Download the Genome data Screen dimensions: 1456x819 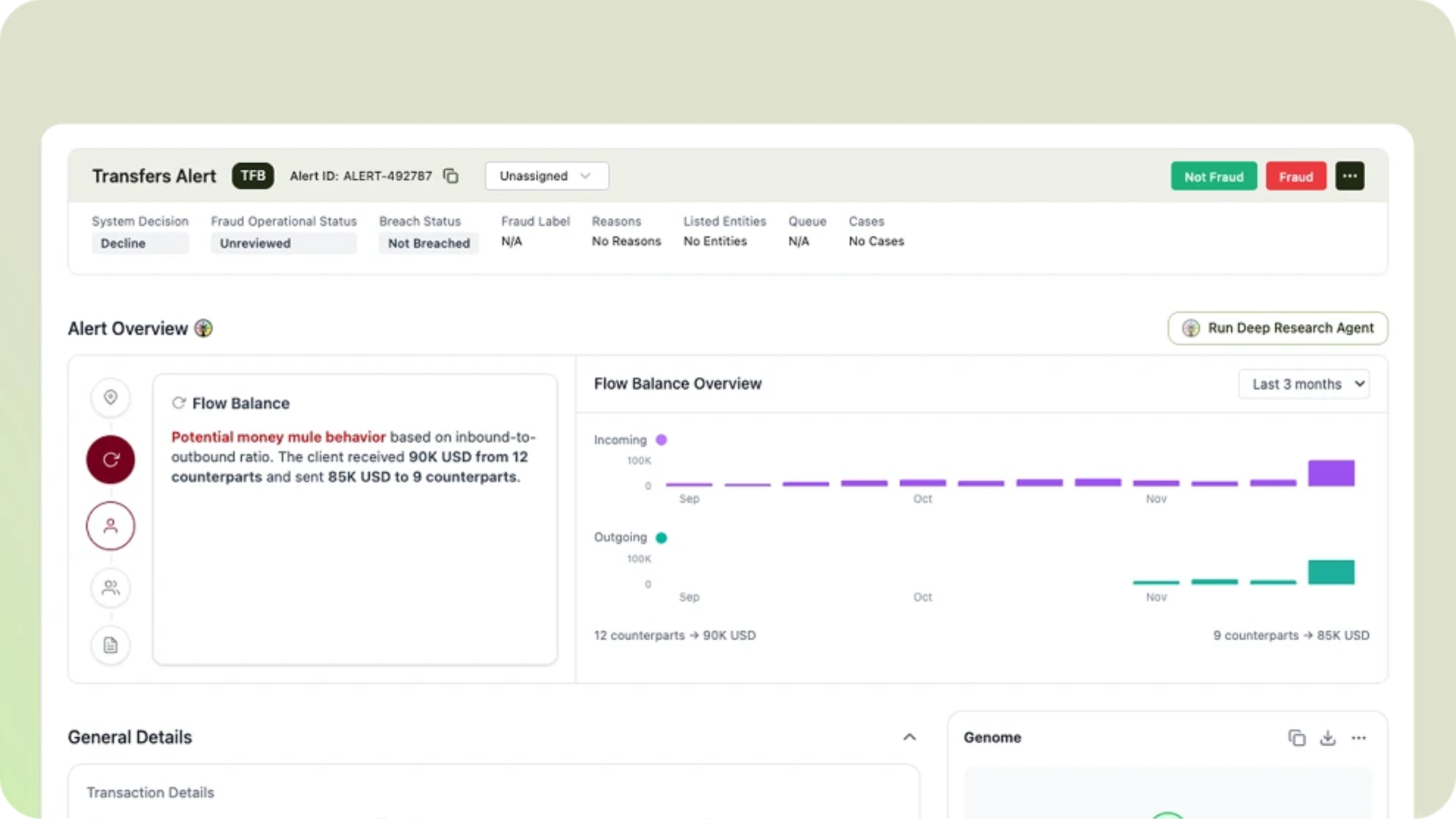1328,738
